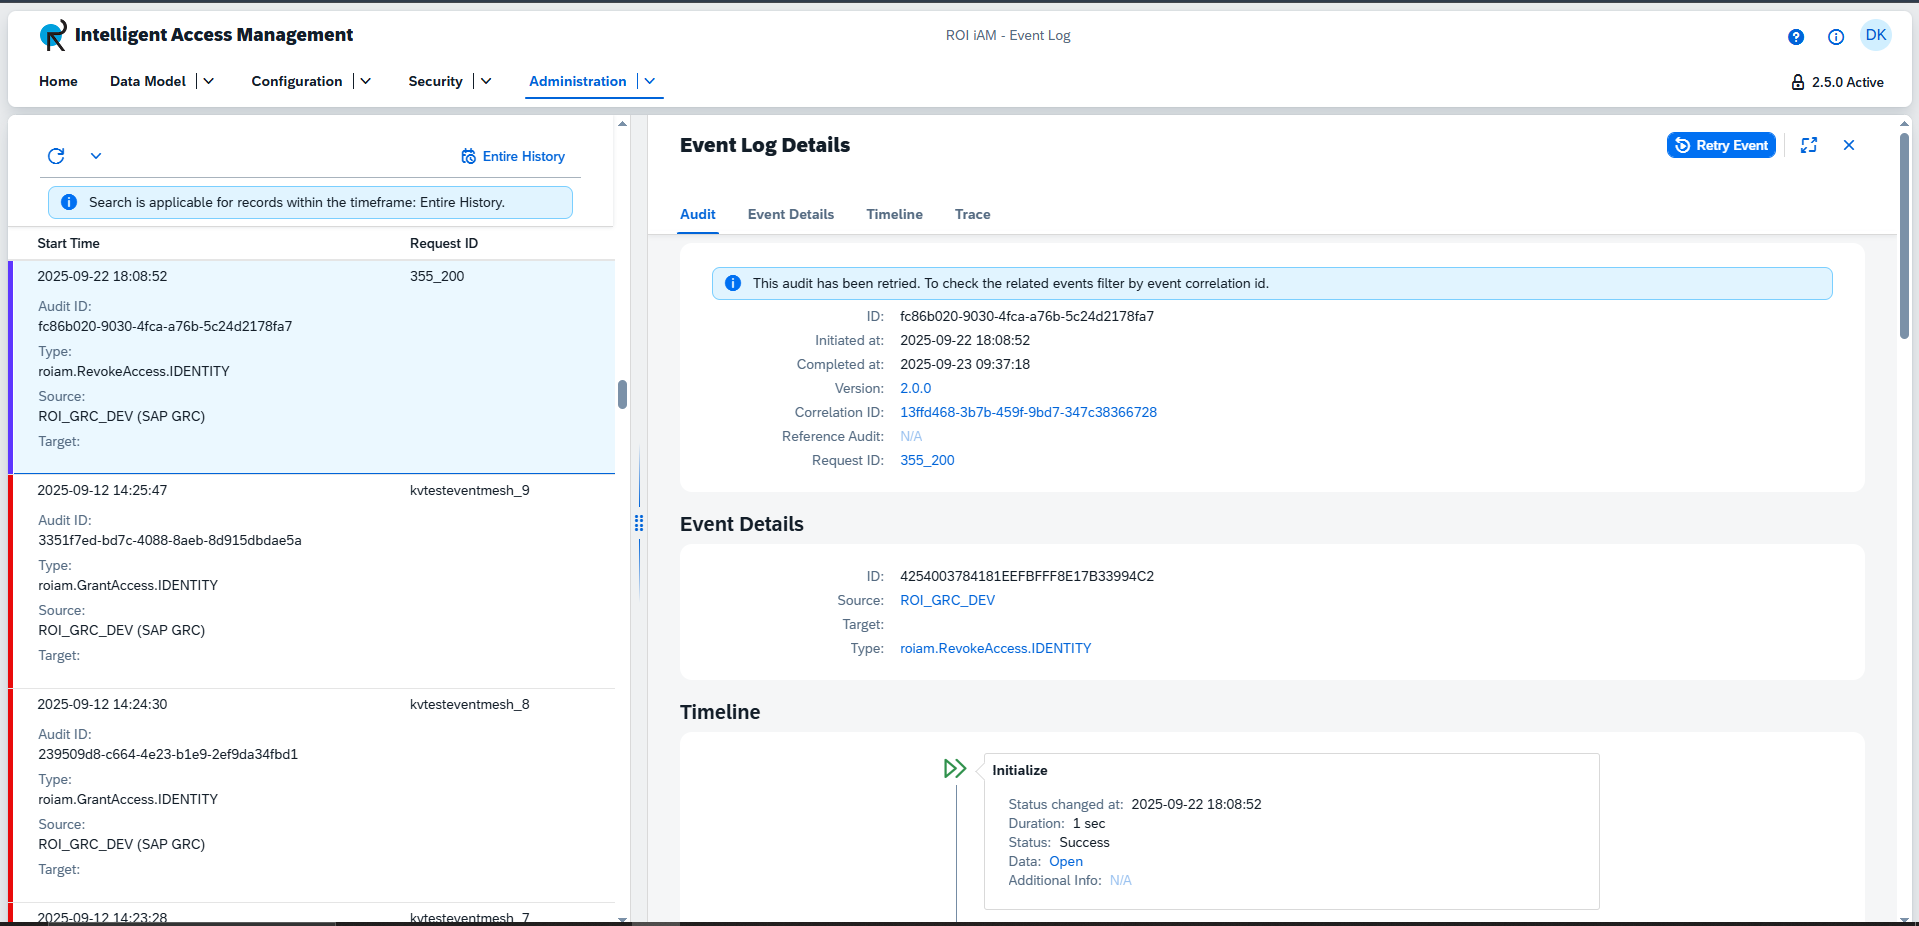The image size is (1919, 926).
Task: Click the Intelligent Access Management logo
Action: [x=53, y=35]
